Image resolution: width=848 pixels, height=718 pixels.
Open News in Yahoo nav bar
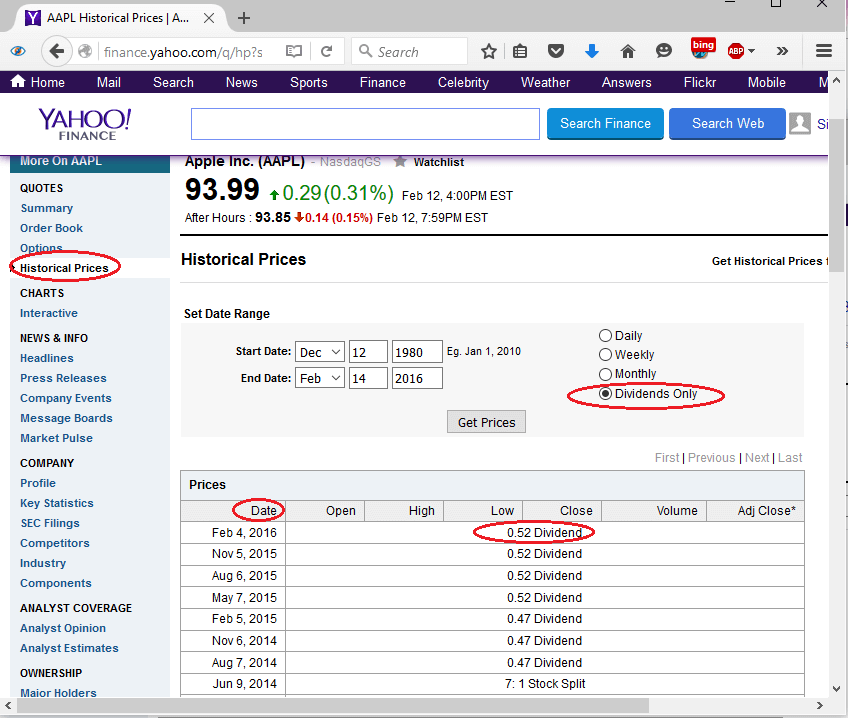(241, 82)
